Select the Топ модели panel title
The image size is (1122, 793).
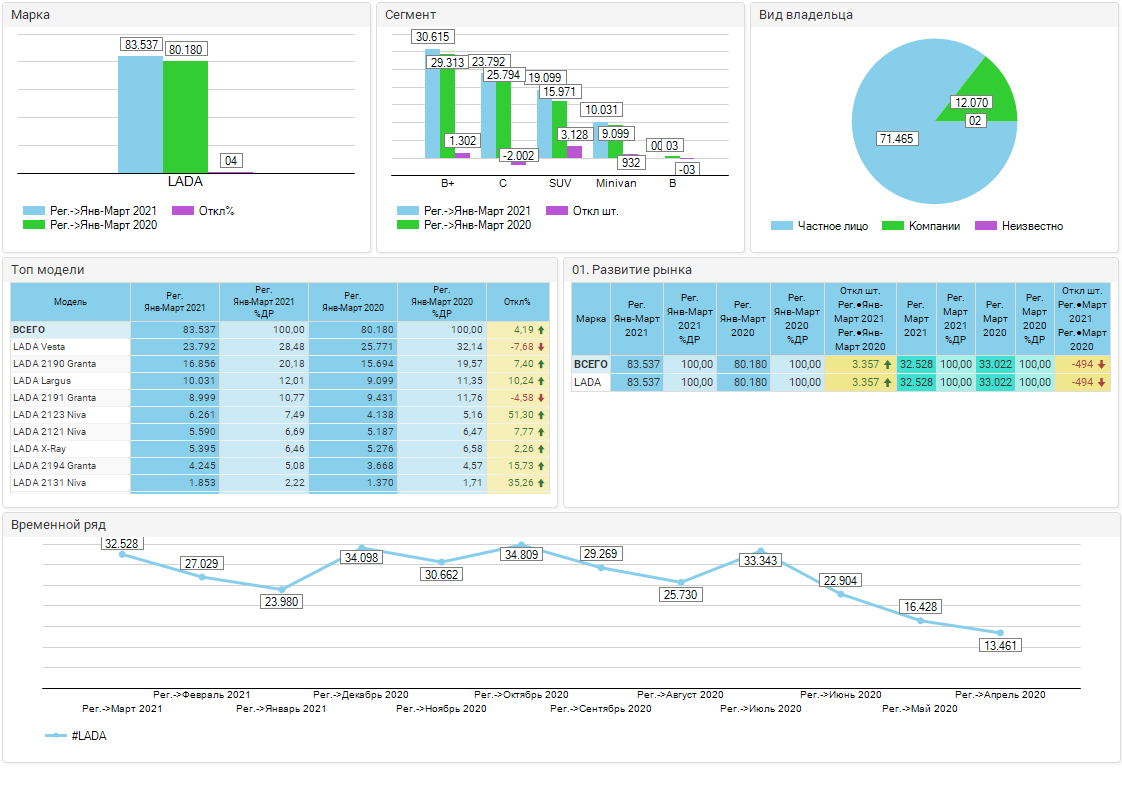point(48,270)
